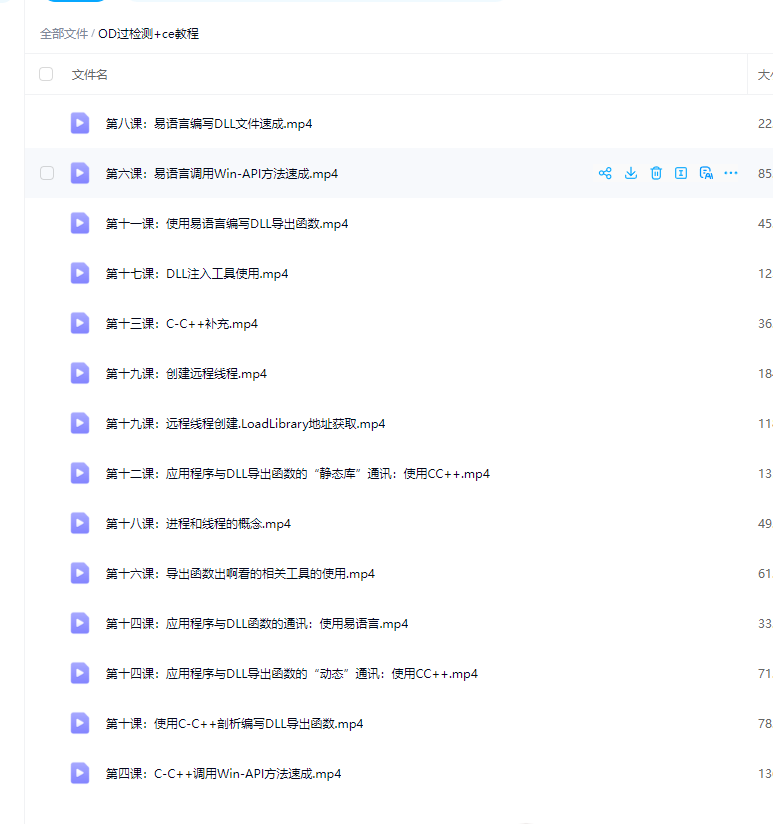Click video icon of 第十四课 "动态"通讯 file
Image resolution: width=773 pixels, height=824 pixels.
pos(80,673)
